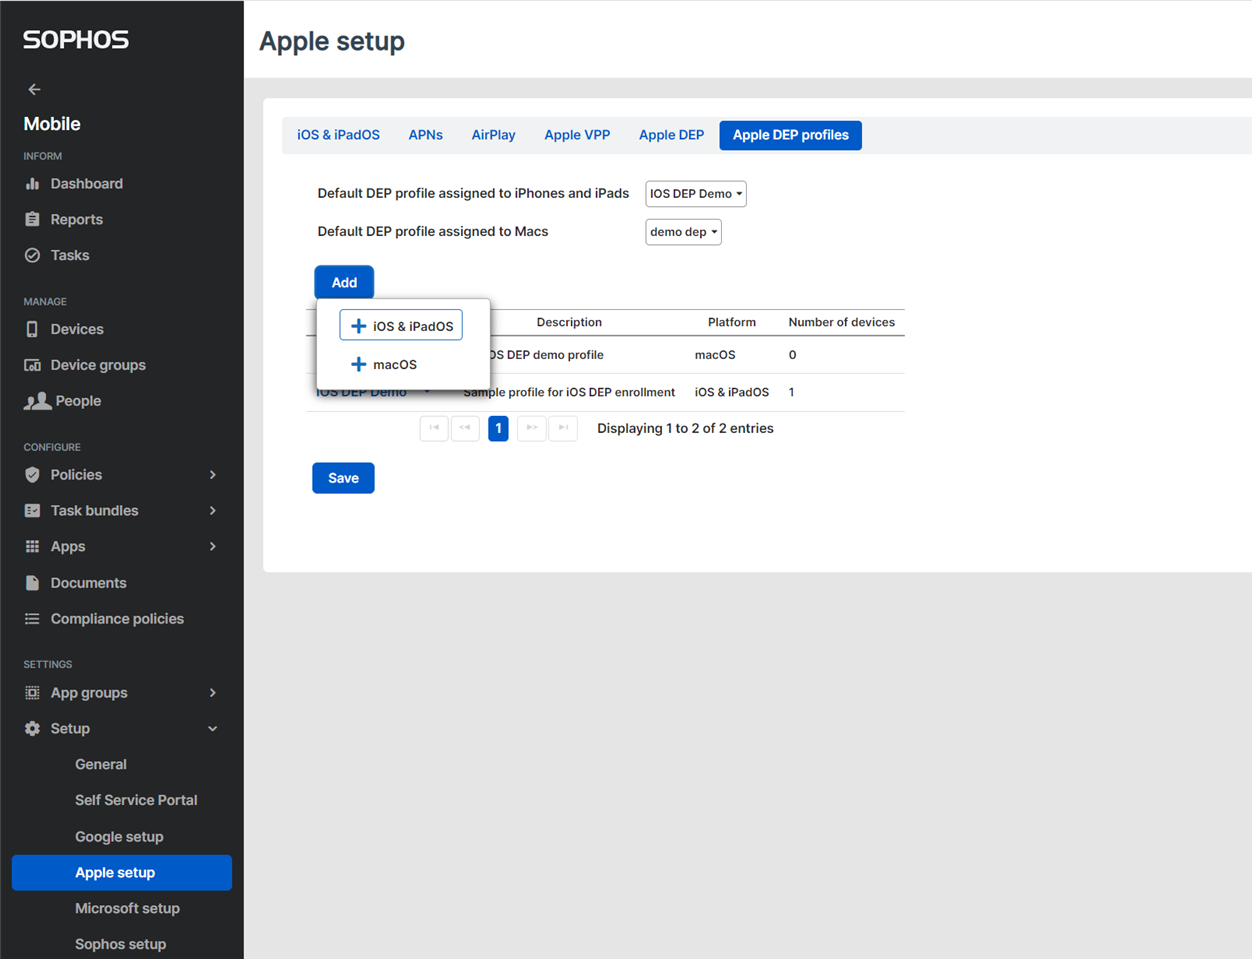
Task: Click the Reports clipboard icon
Action: pyautogui.click(x=32, y=220)
